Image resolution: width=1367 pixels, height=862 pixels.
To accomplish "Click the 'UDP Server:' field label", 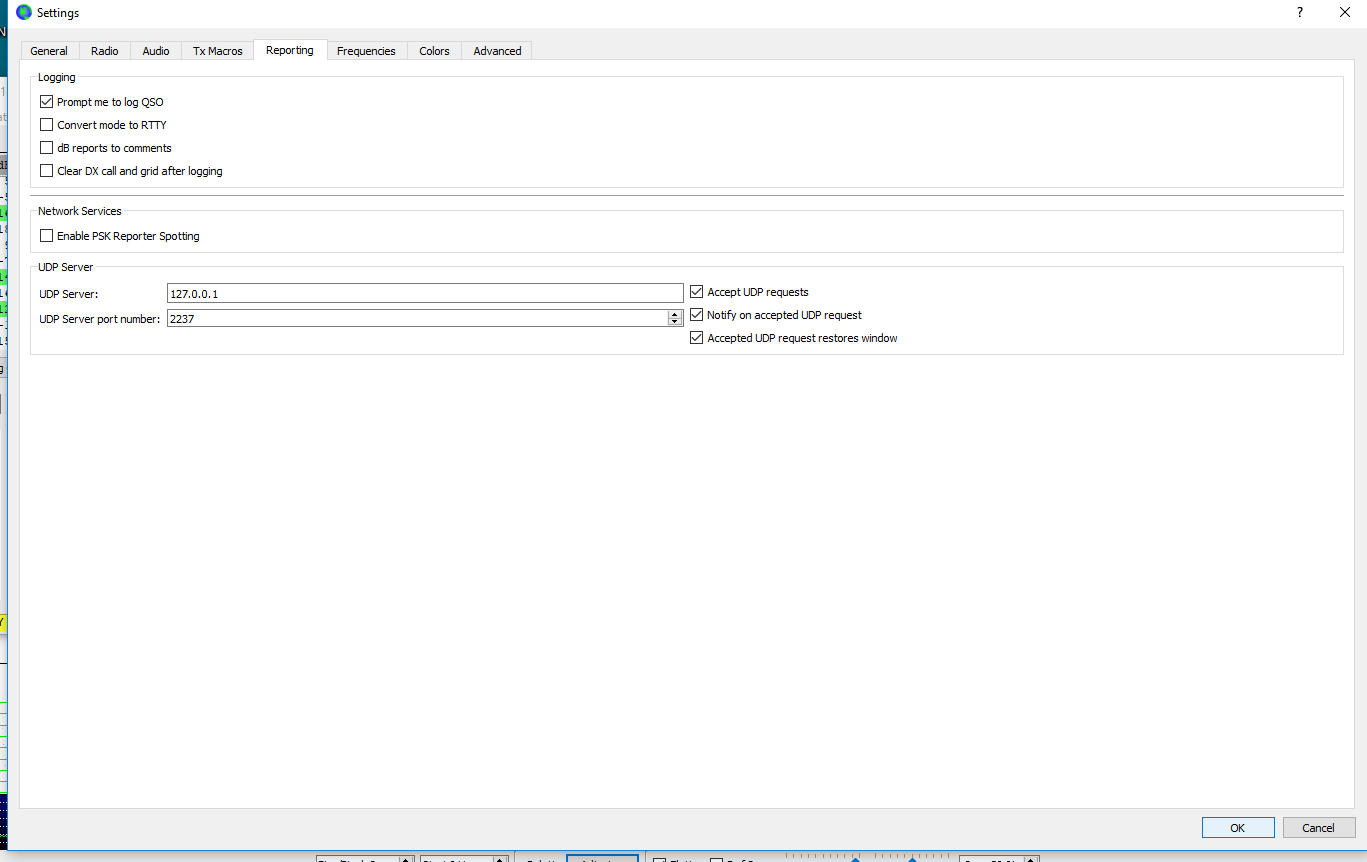I will (69, 294).
